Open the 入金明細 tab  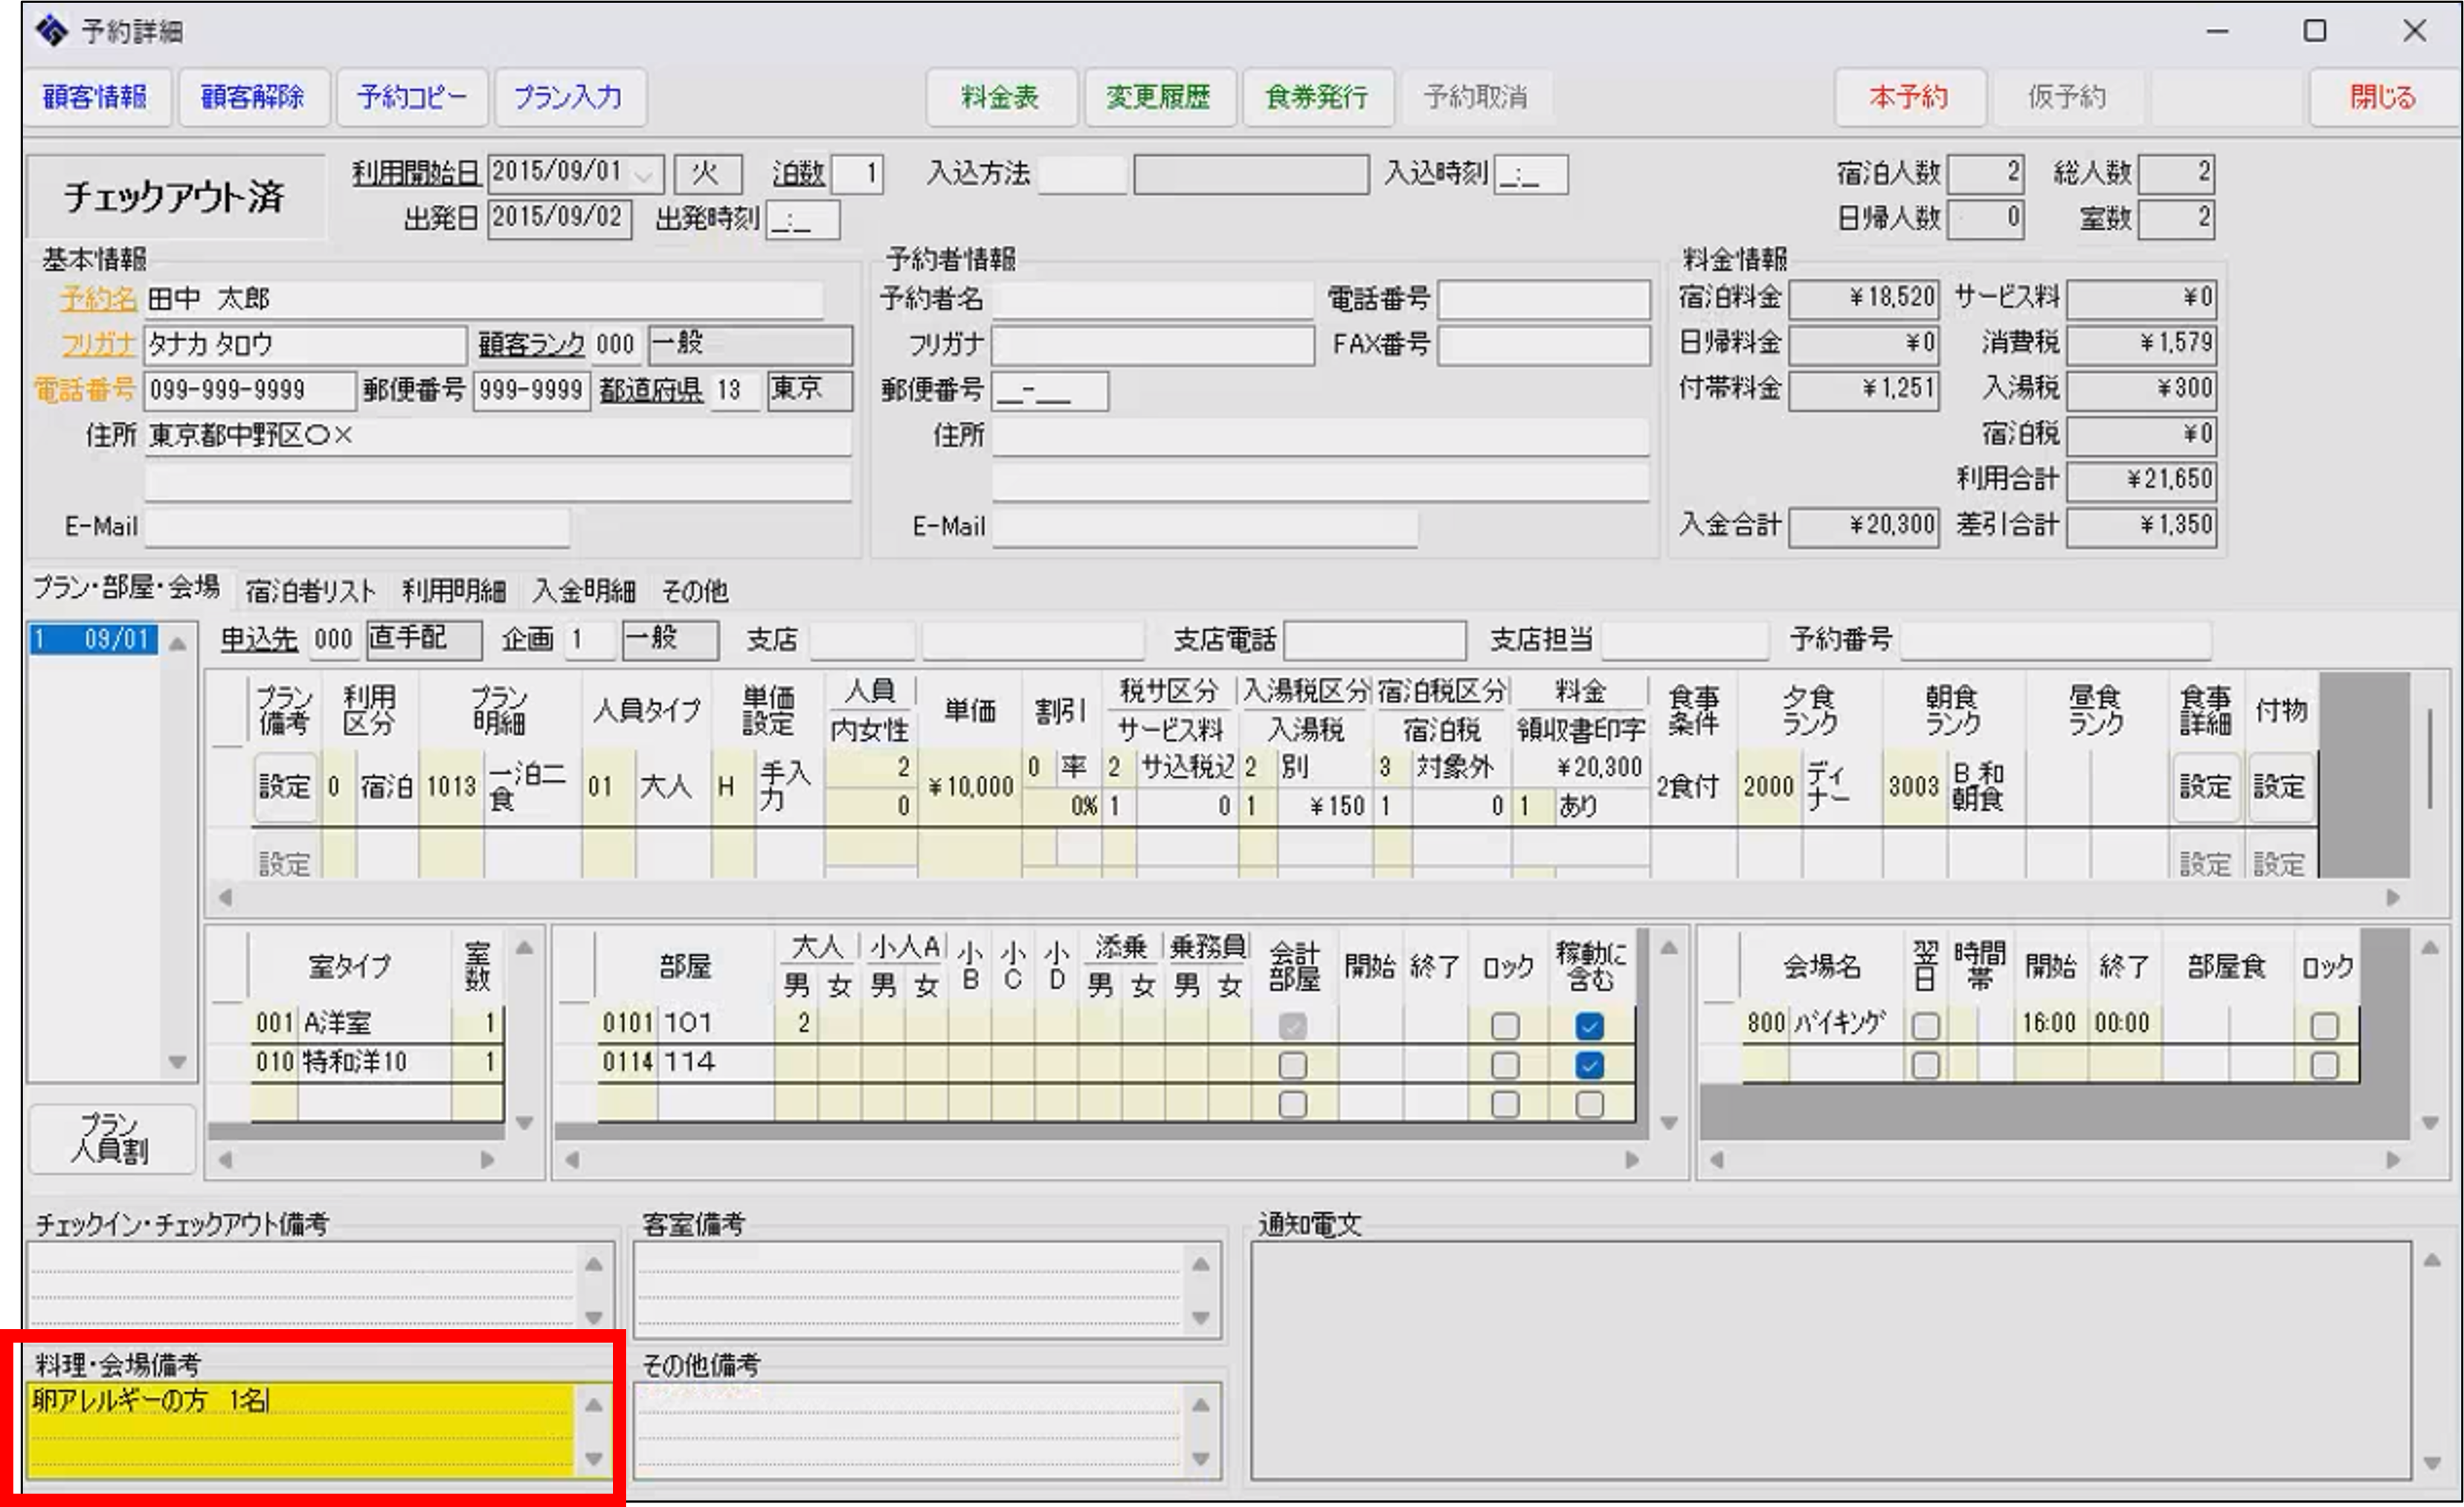point(584,591)
